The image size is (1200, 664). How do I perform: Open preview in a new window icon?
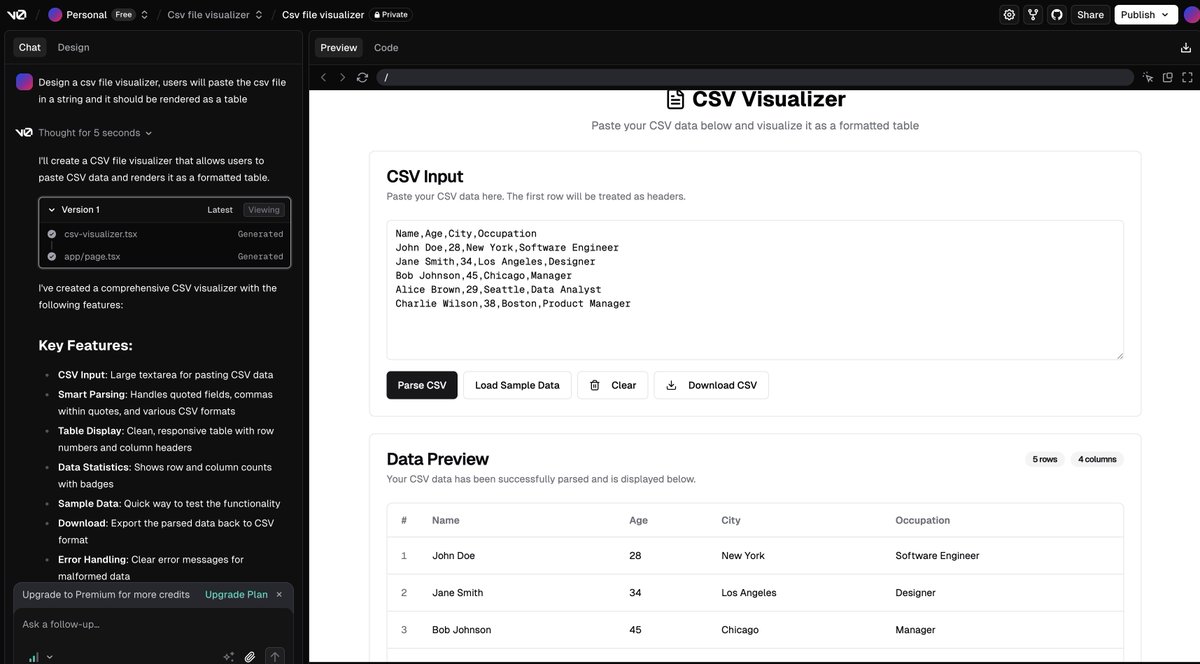point(1167,77)
